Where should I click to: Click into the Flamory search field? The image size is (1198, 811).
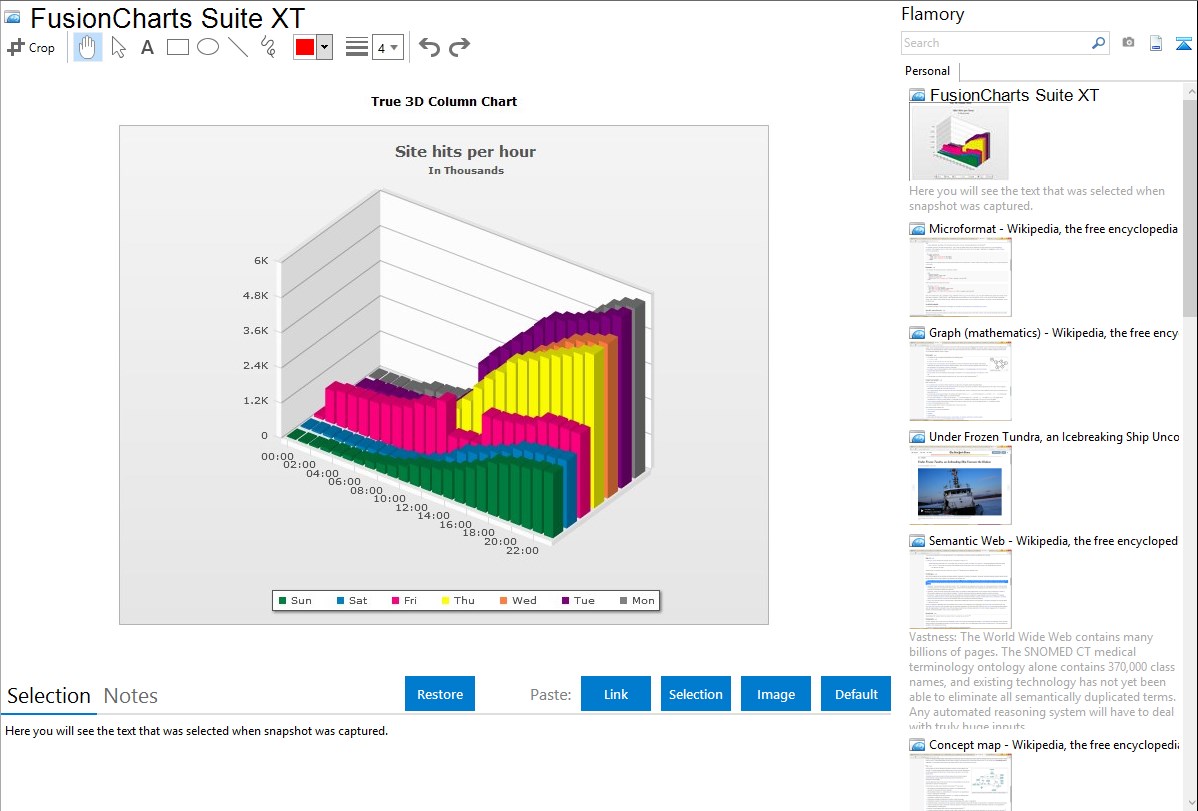pos(996,43)
